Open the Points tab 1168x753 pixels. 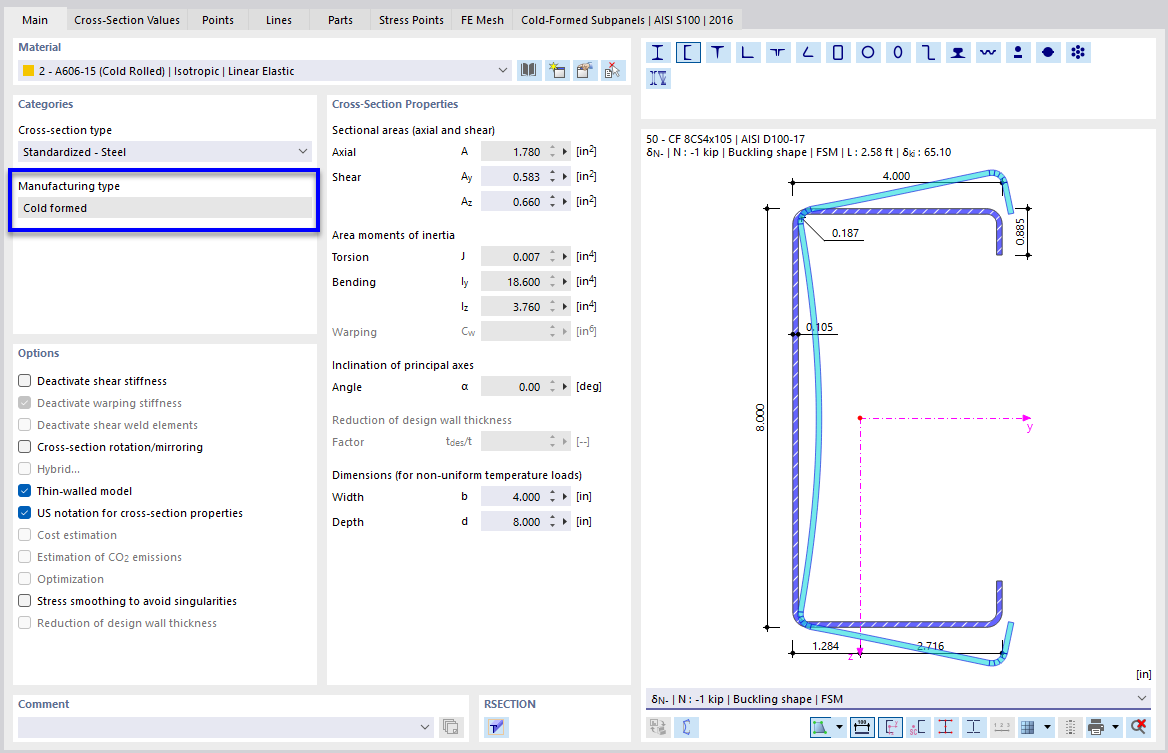point(218,20)
